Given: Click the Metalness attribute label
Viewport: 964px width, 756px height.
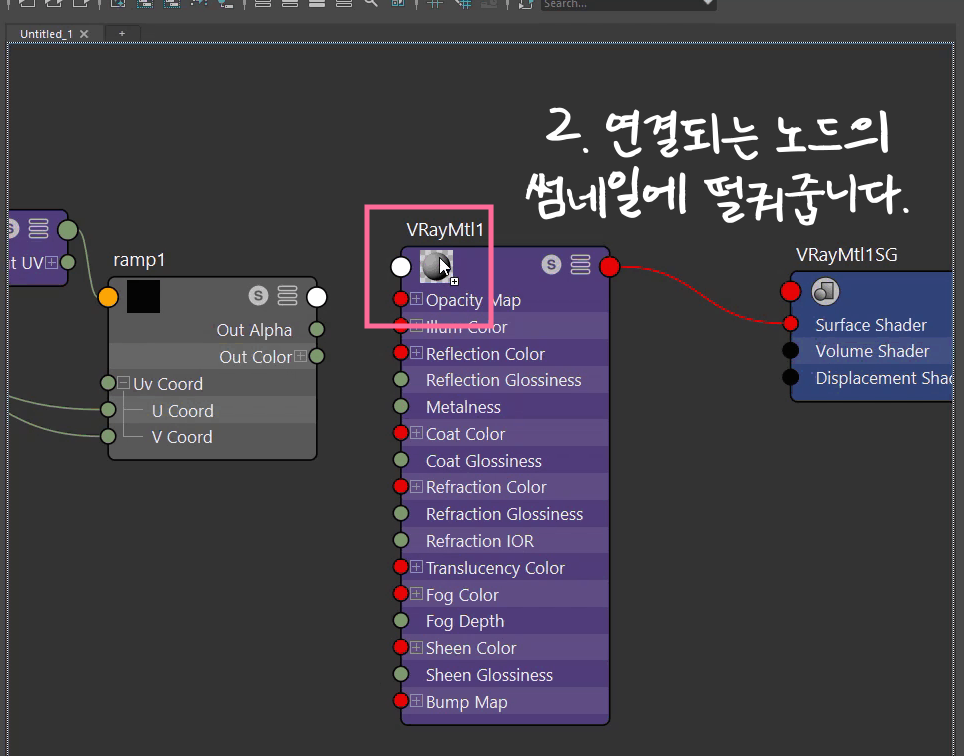Looking at the screenshot, I should click(463, 407).
